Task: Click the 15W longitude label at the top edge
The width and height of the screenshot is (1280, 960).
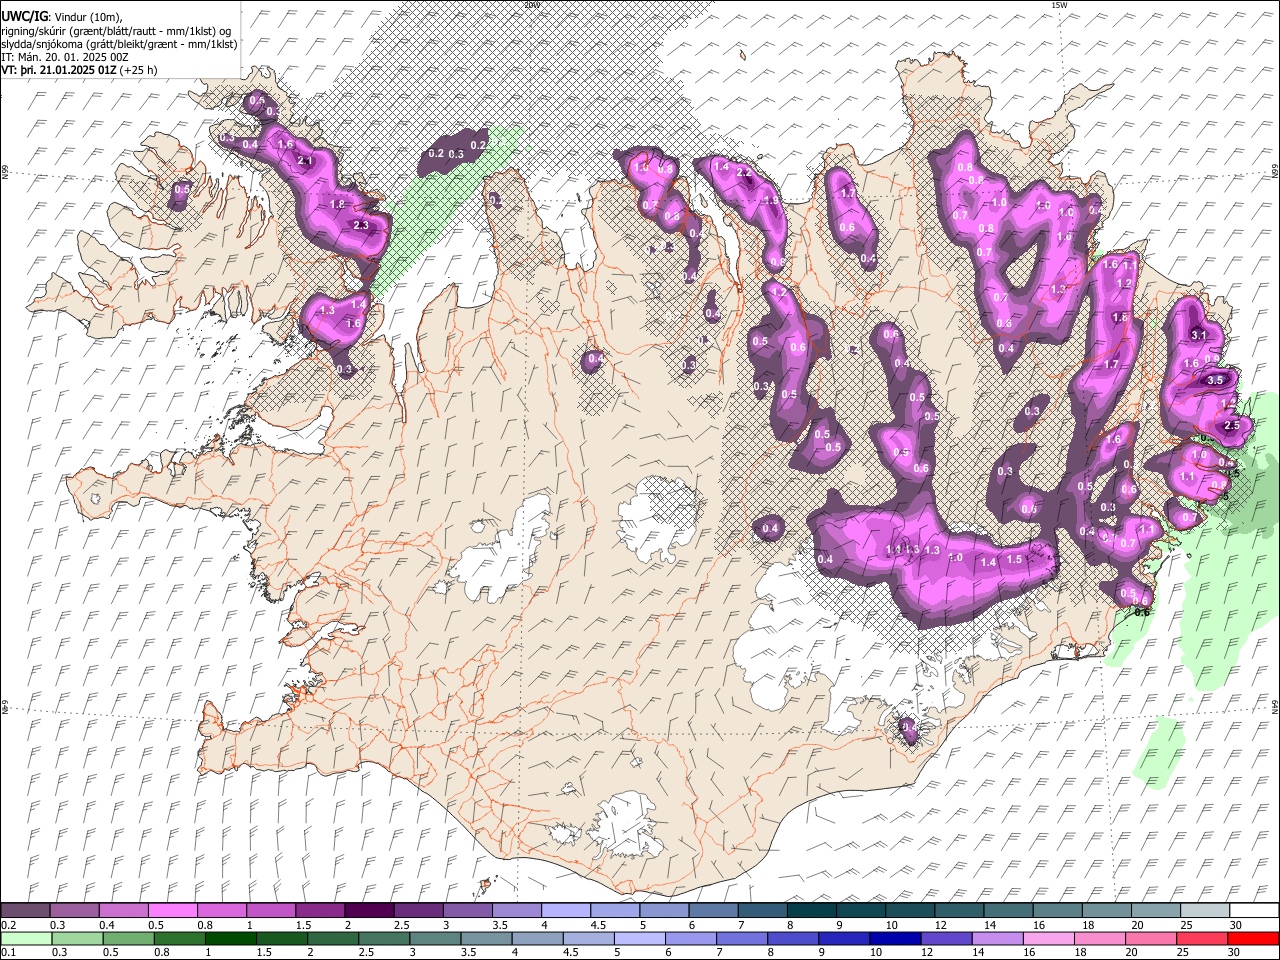Action: pos(1058,5)
